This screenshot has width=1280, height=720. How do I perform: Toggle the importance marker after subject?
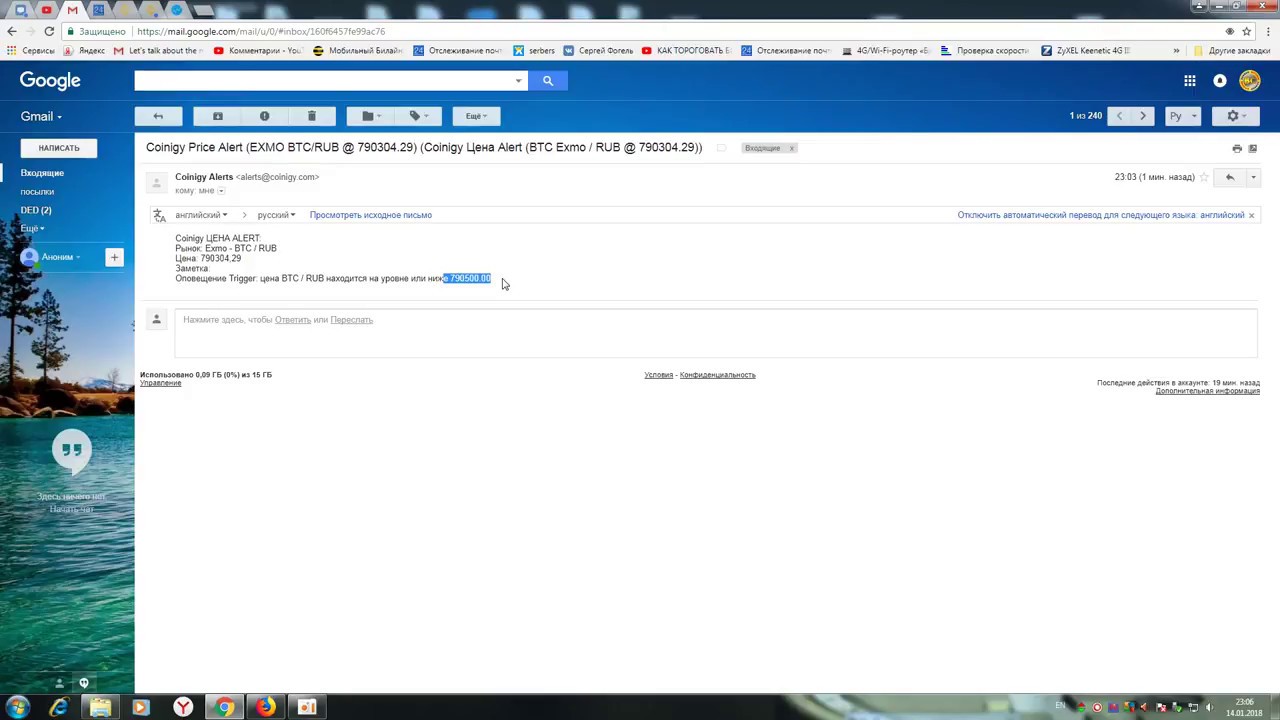[x=721, y=148]
